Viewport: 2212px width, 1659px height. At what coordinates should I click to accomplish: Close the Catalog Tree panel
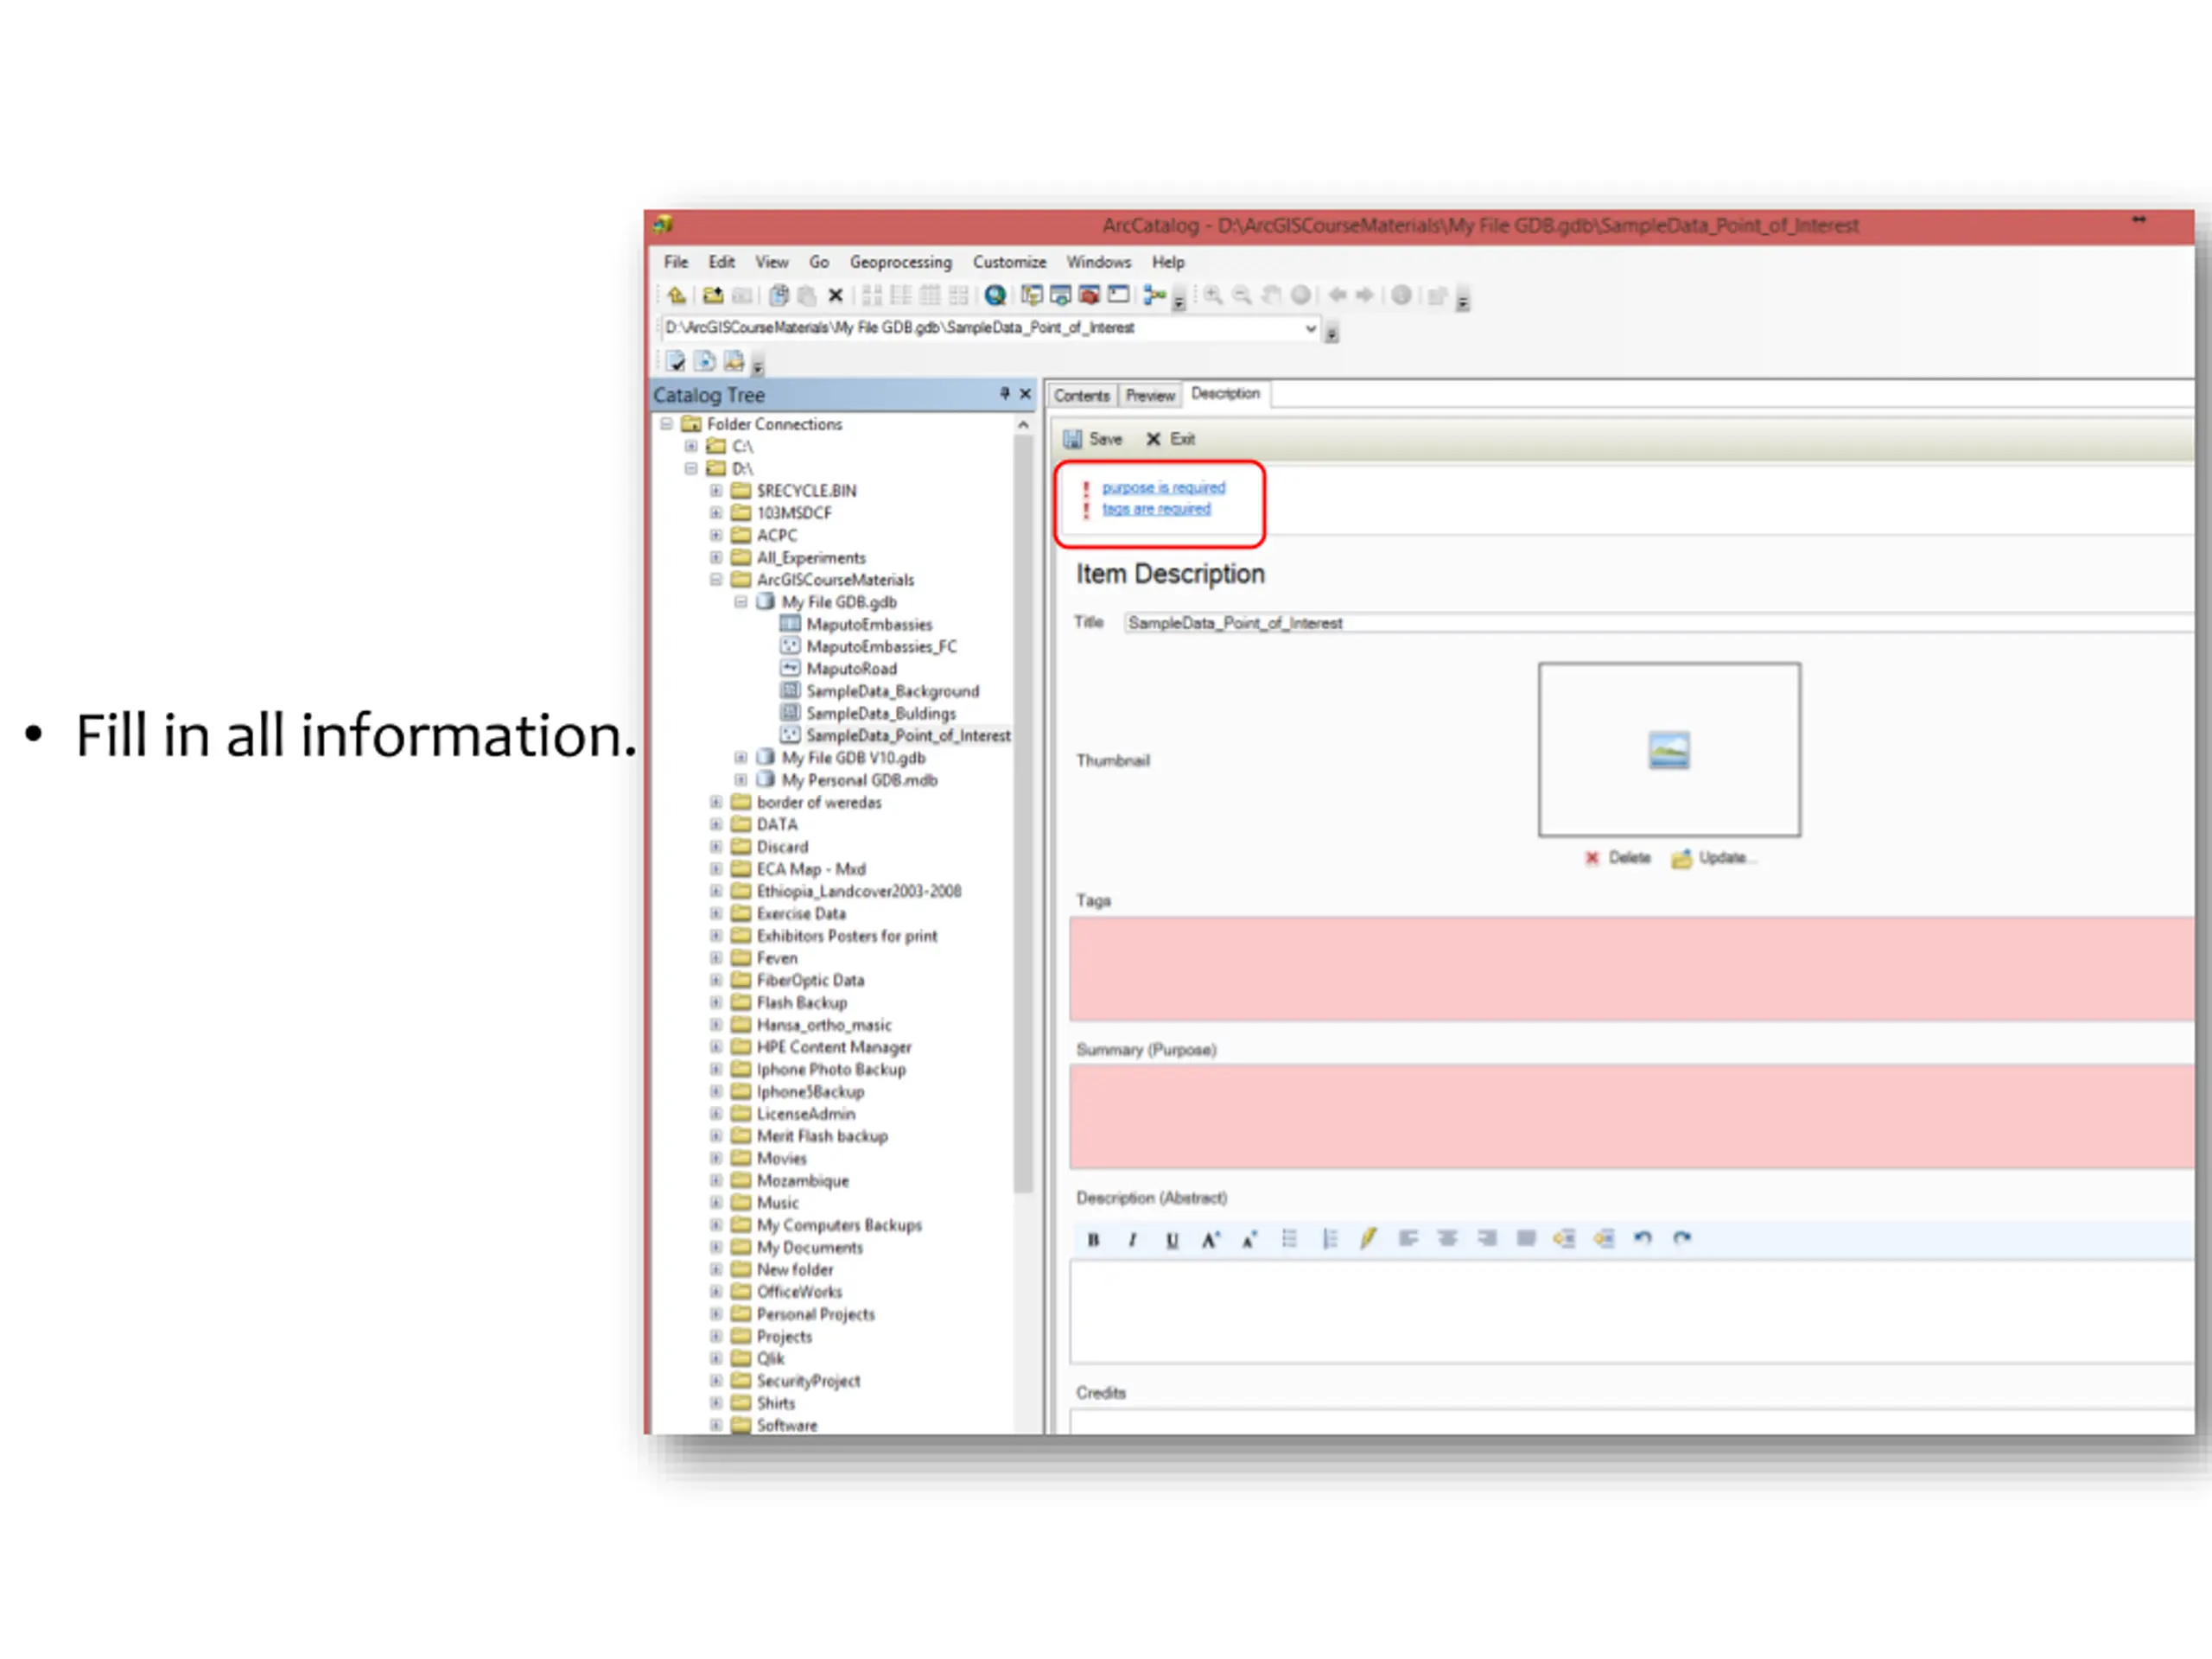pyautogui.click(x=1025, y=394)
